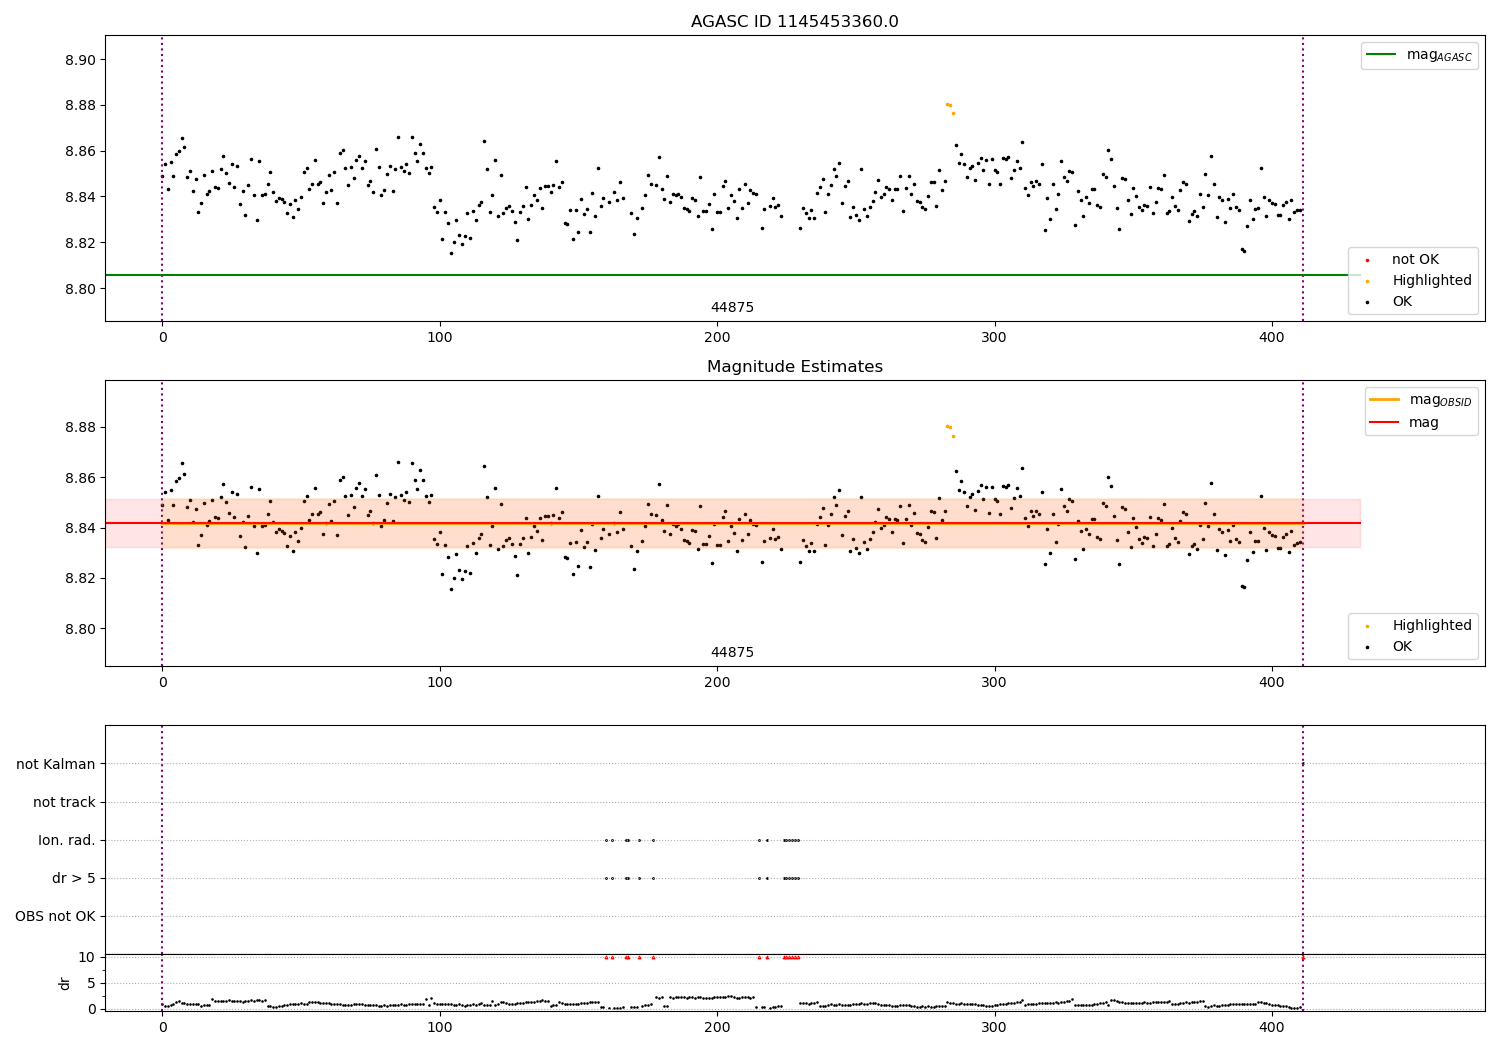
Task: Click x-axis tick 400 on Magnitude Estimates plot
Action: (x=1272, y=684)
